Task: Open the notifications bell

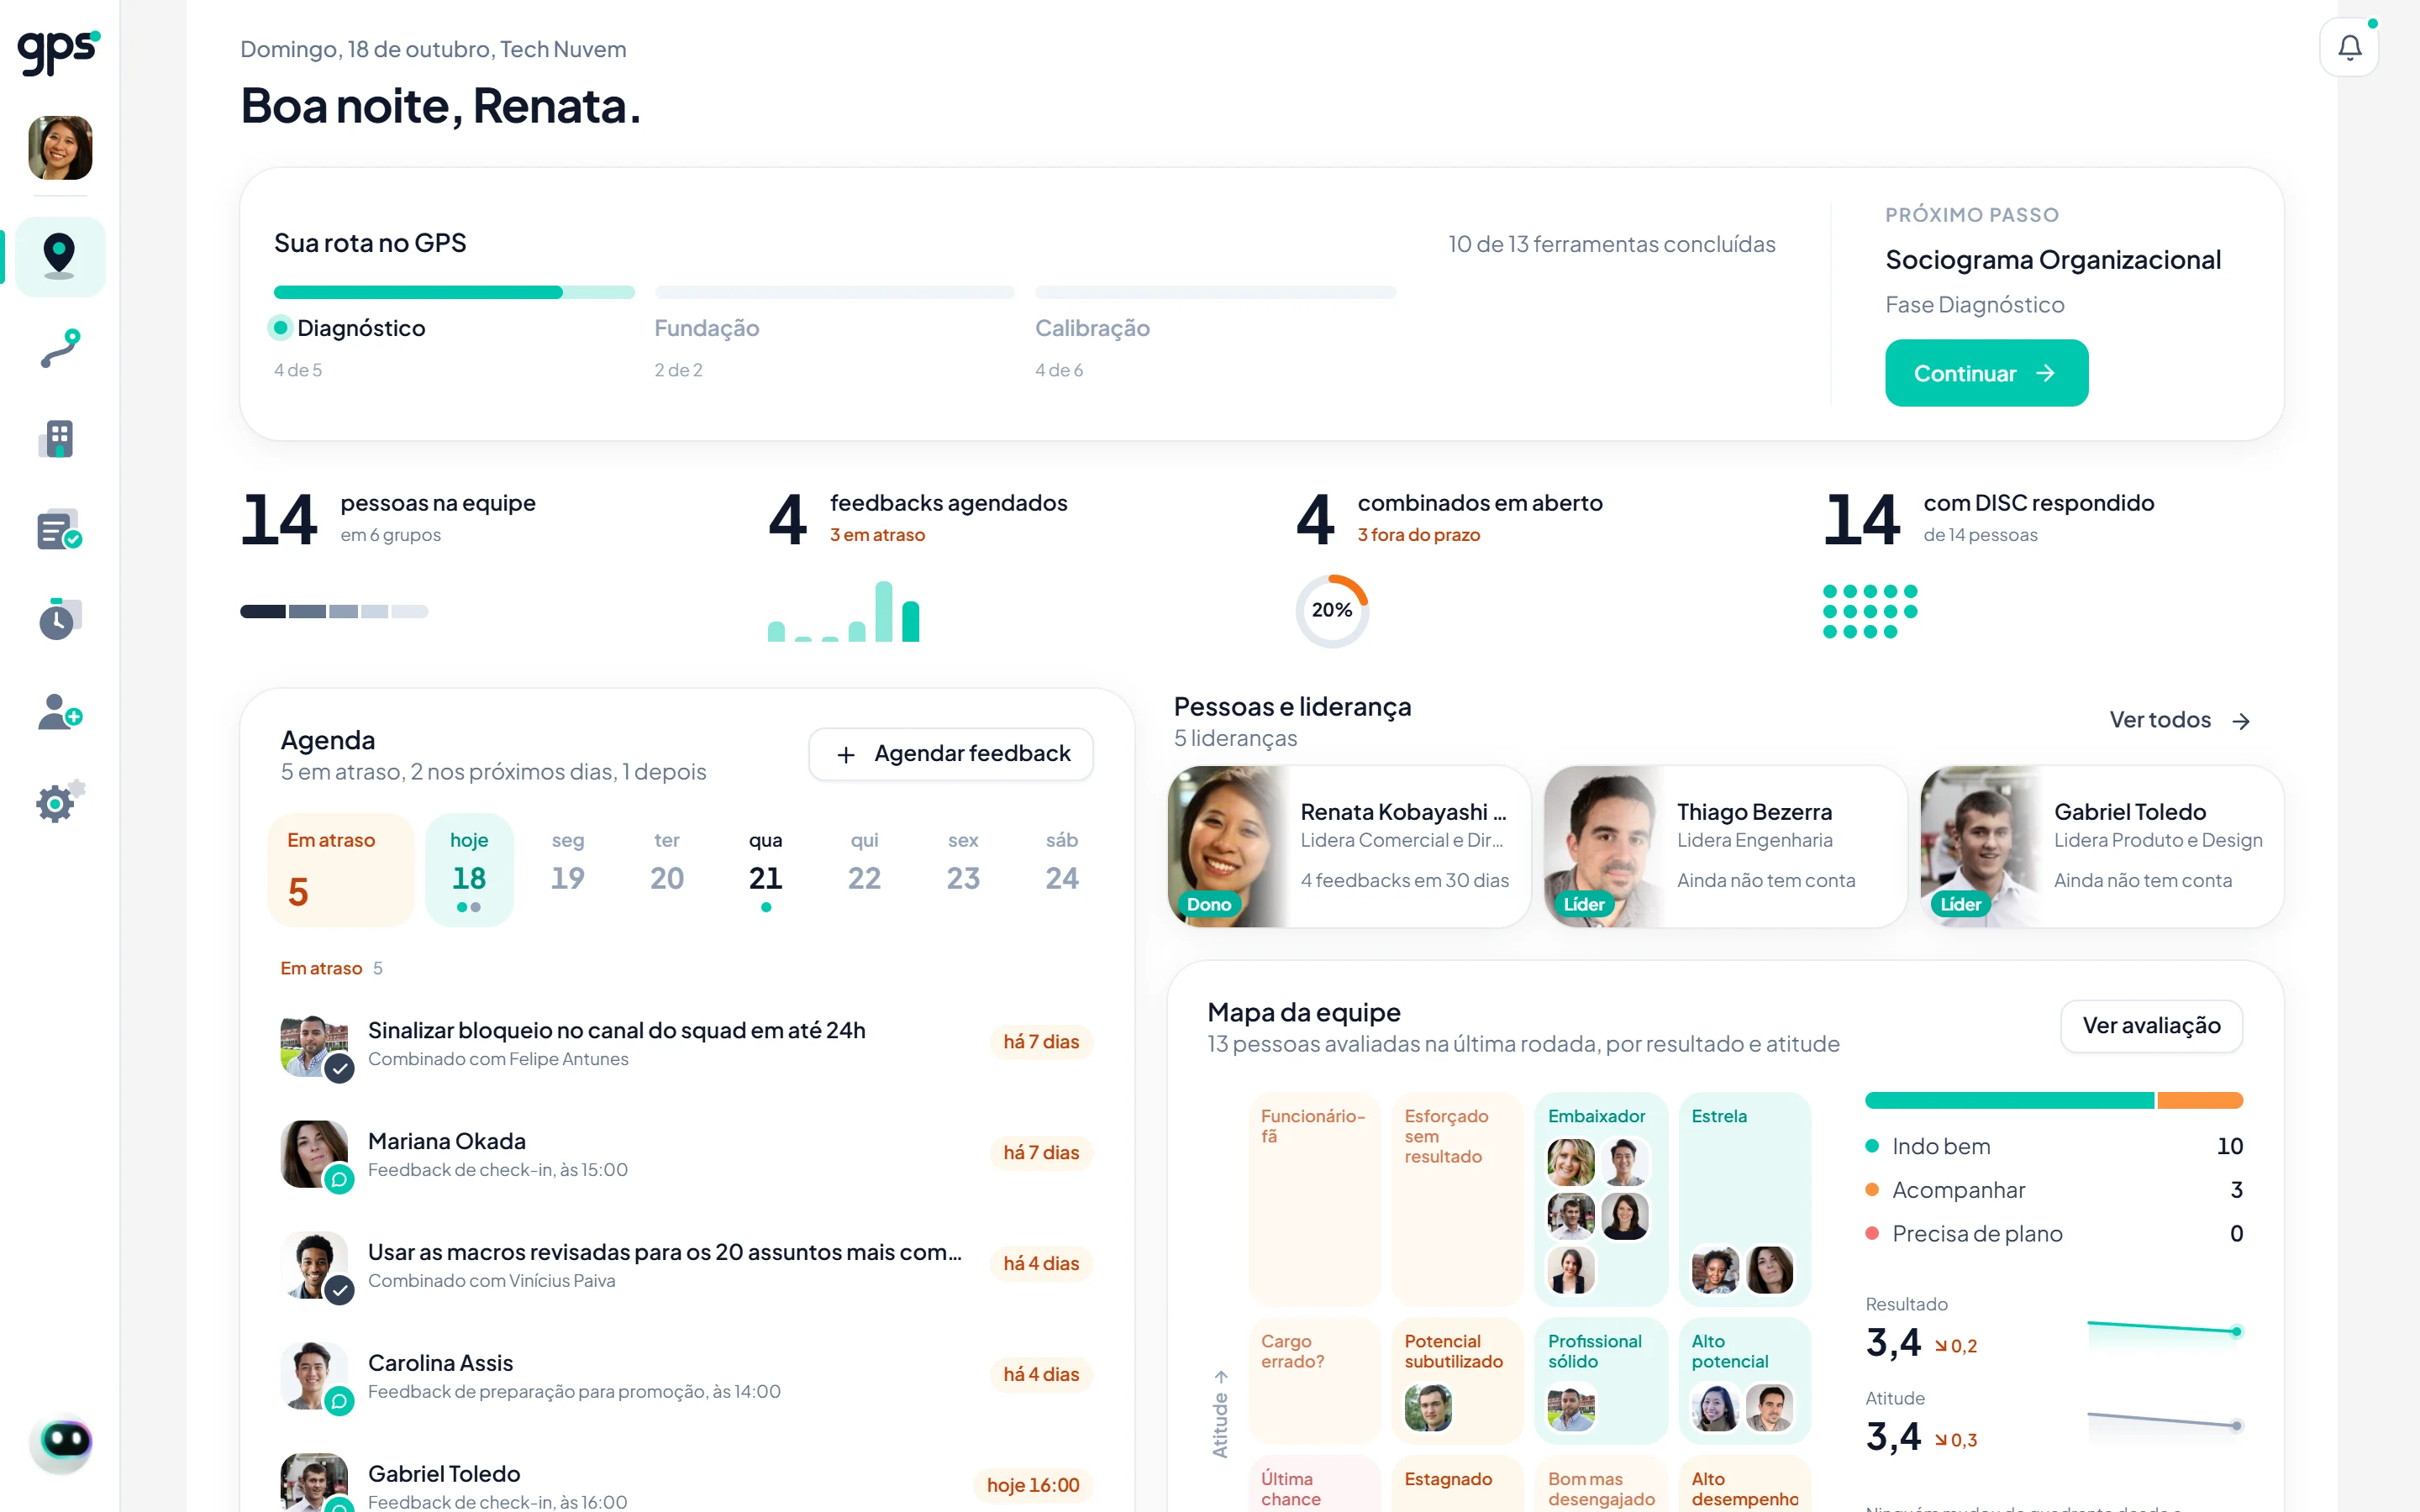Action: (2348, 47)
